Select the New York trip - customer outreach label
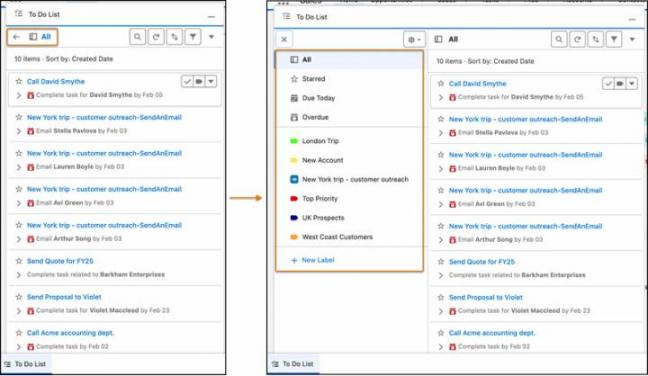The image size is (648, 376). (350, 179)
